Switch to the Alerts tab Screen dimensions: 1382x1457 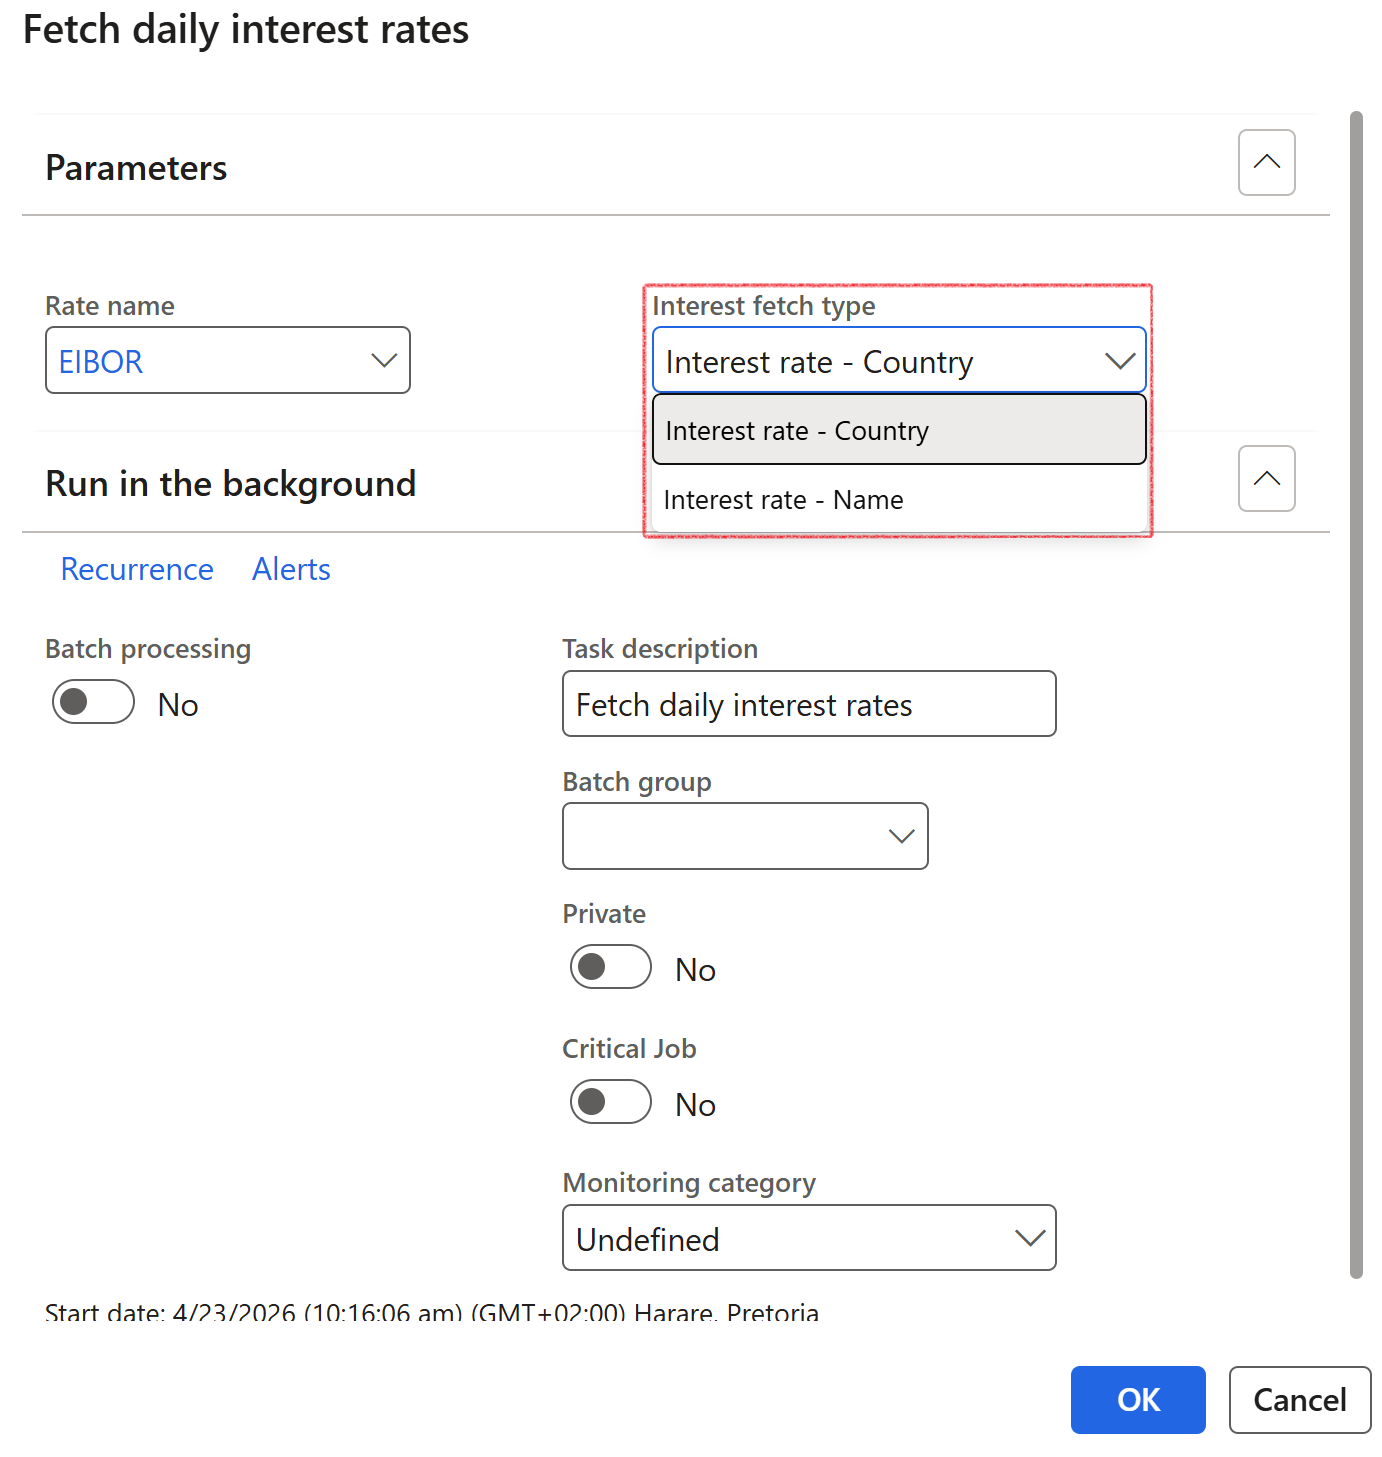(x=291, y=569)
